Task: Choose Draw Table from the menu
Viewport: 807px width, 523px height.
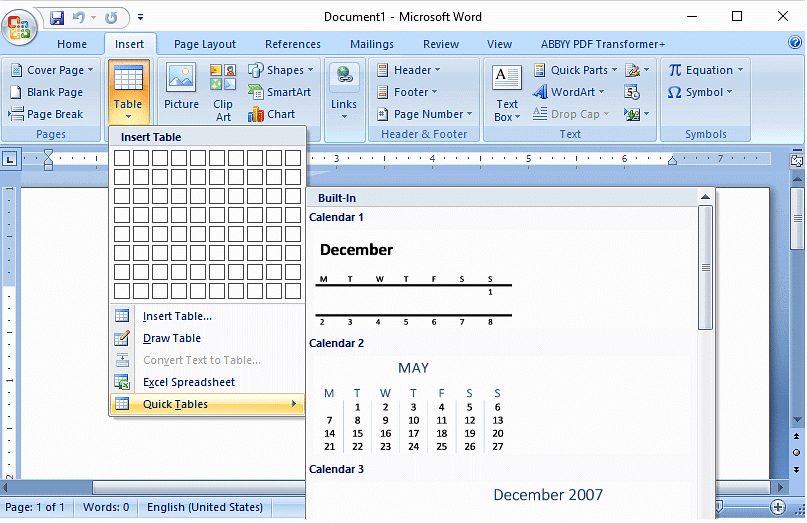Action: (x=207, y=338)
